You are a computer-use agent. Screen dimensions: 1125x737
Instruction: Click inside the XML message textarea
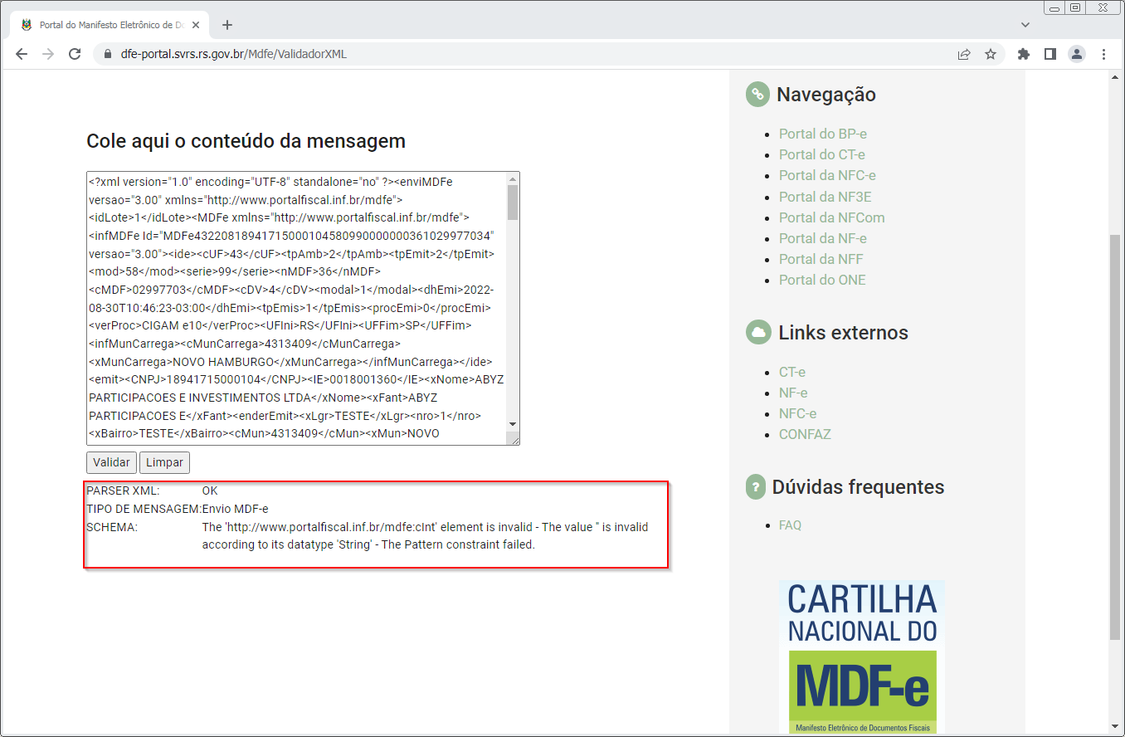[297, 308]
